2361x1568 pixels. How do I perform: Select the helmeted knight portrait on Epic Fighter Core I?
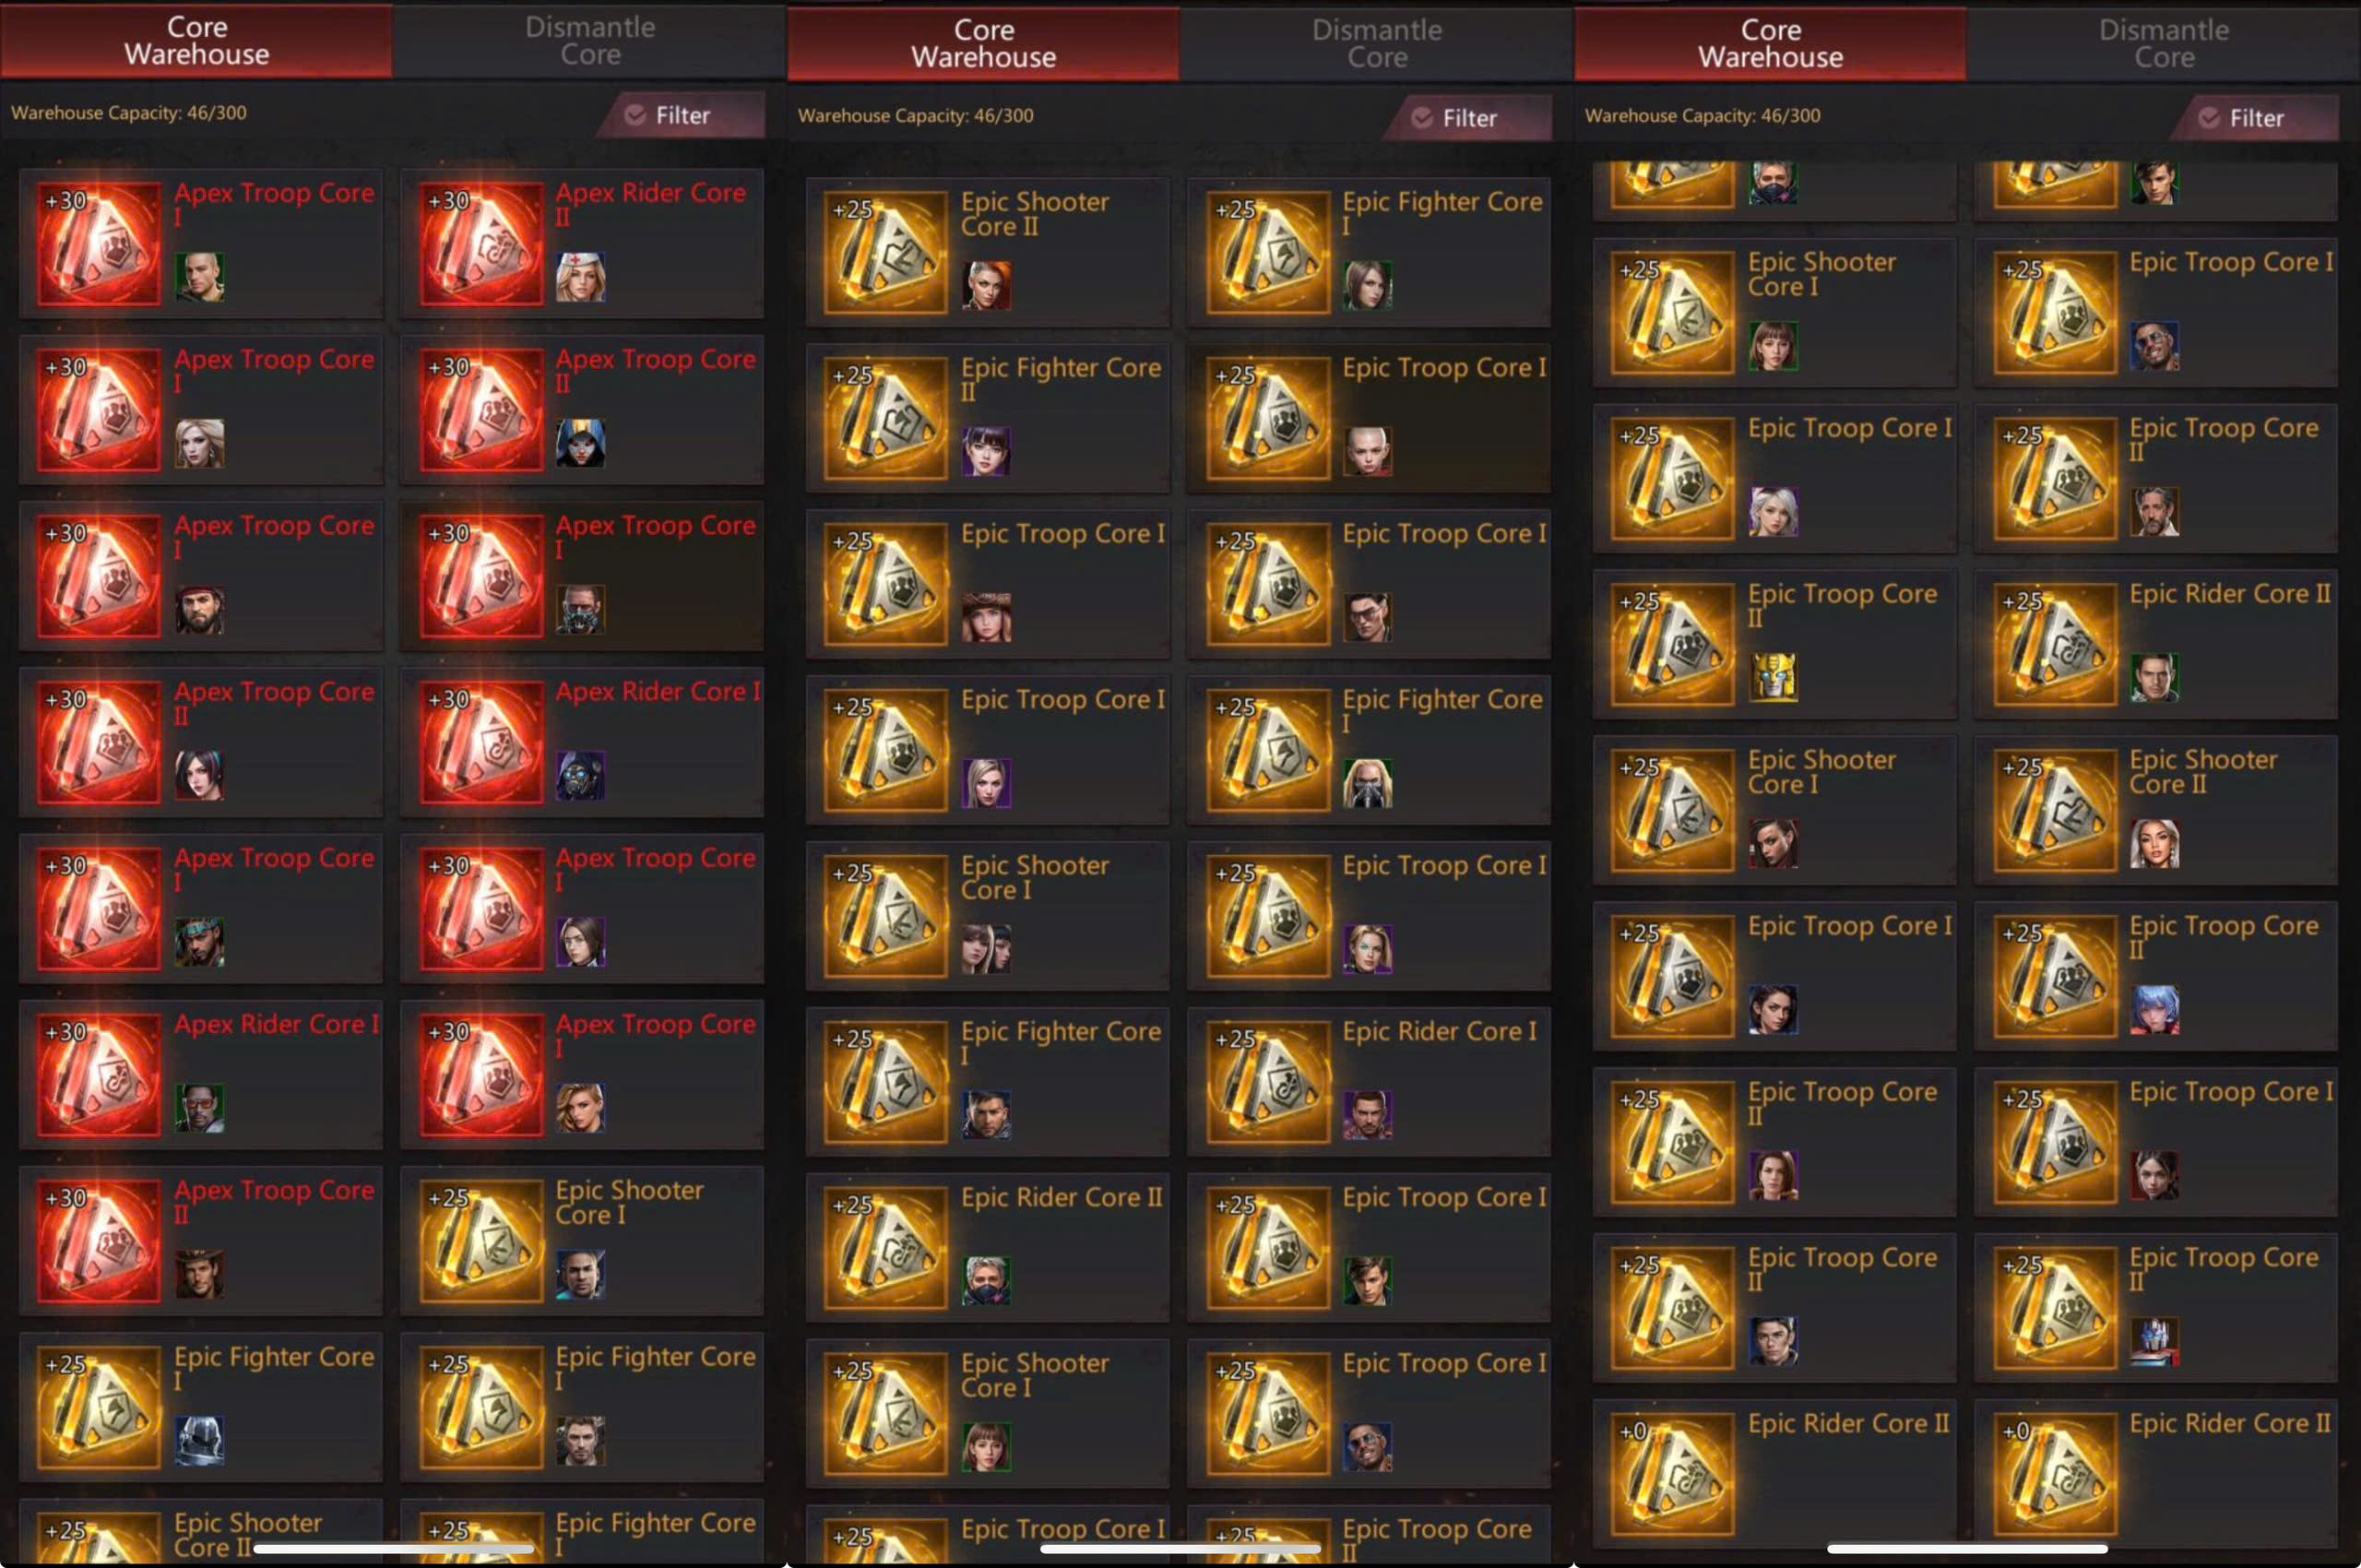point(200,1440)
